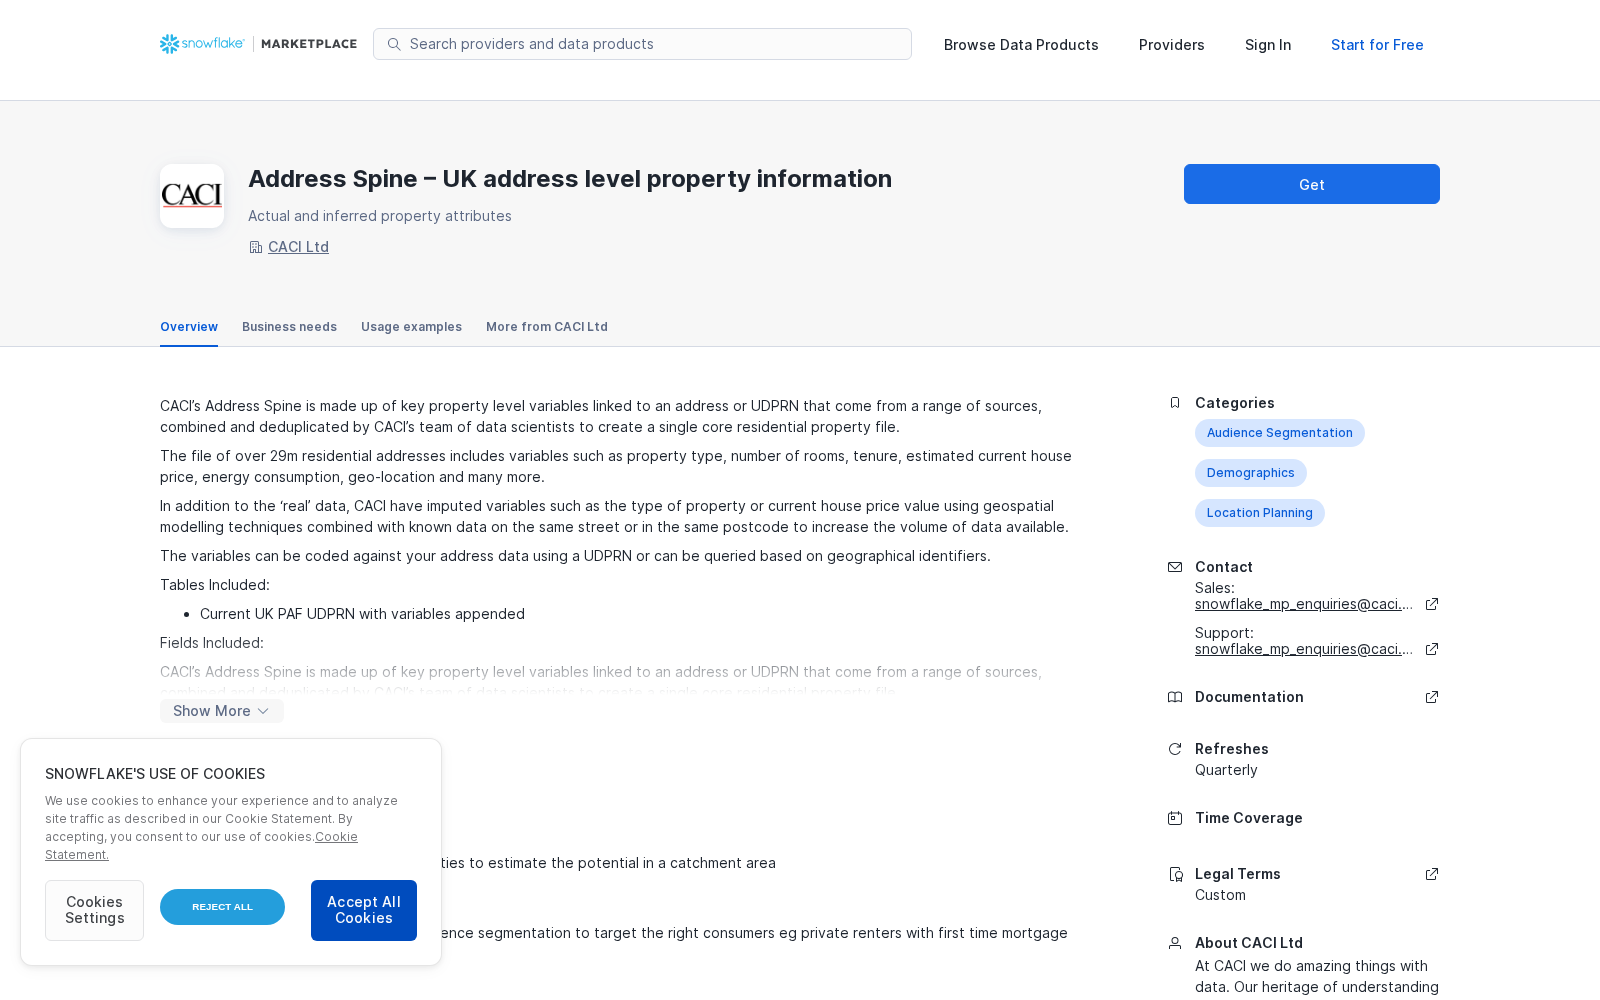This screenshot has height=1000, width=1600.
Task: Switch to the Overview tab
Action: pos(189,327)
